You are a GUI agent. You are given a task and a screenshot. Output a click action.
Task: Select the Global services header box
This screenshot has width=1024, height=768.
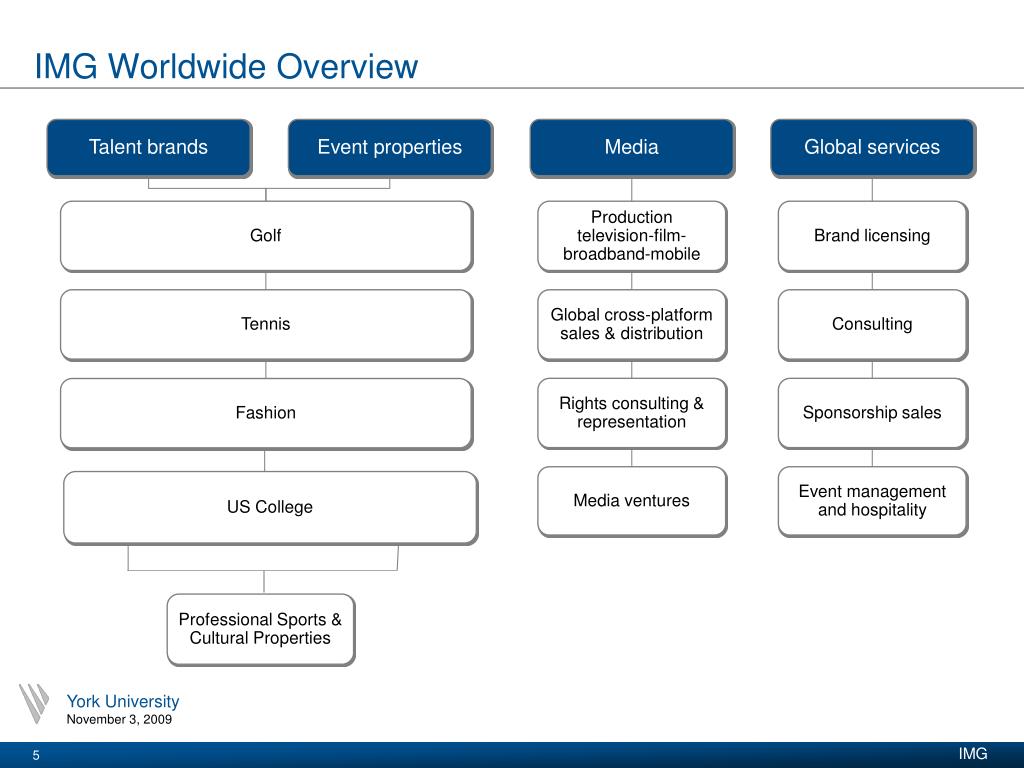click(x=872, y=148)
